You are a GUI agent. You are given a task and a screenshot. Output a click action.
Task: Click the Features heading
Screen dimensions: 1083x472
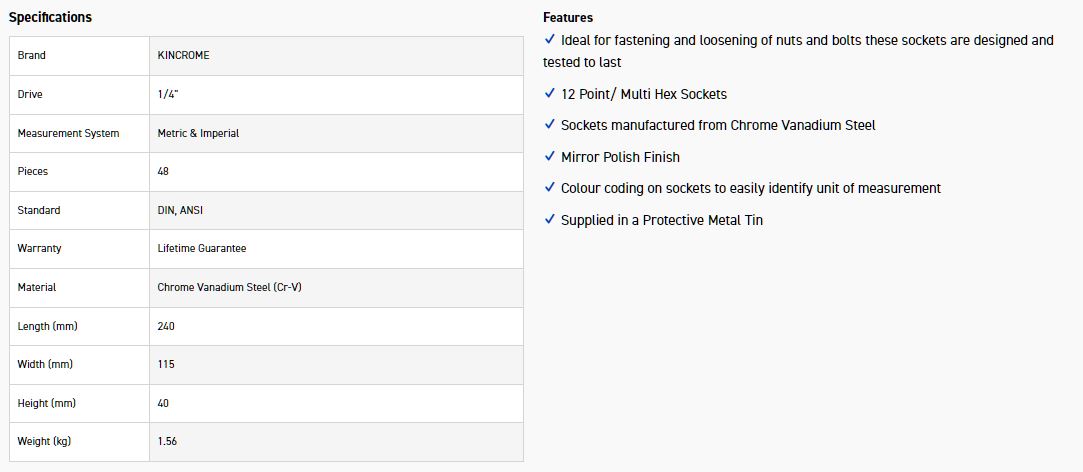click(568, 17)
